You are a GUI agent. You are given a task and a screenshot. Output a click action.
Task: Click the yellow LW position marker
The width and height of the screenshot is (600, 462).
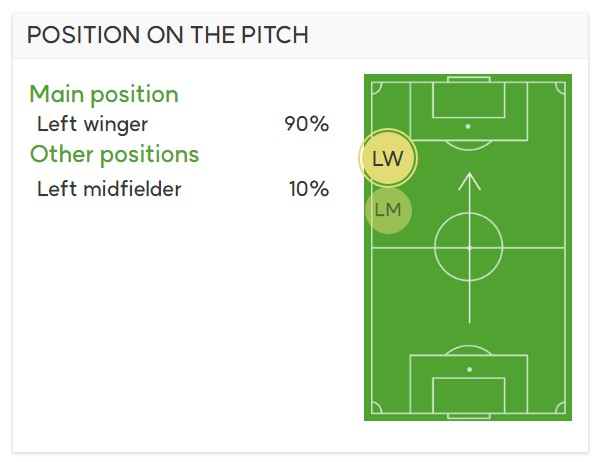click(x=388, y=158)
